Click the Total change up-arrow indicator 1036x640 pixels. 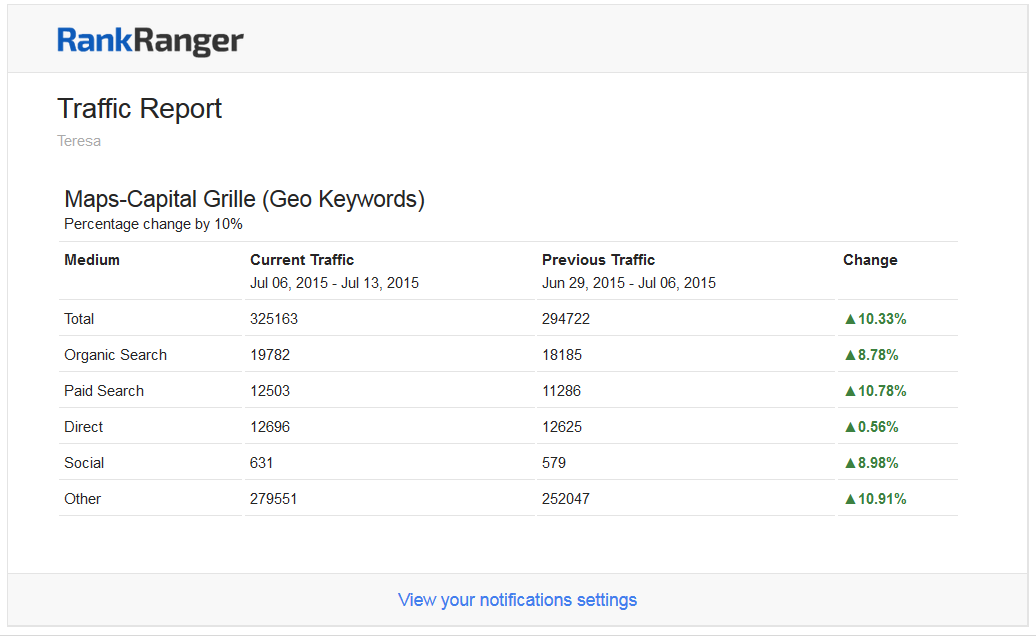click(x=850, y=319)
